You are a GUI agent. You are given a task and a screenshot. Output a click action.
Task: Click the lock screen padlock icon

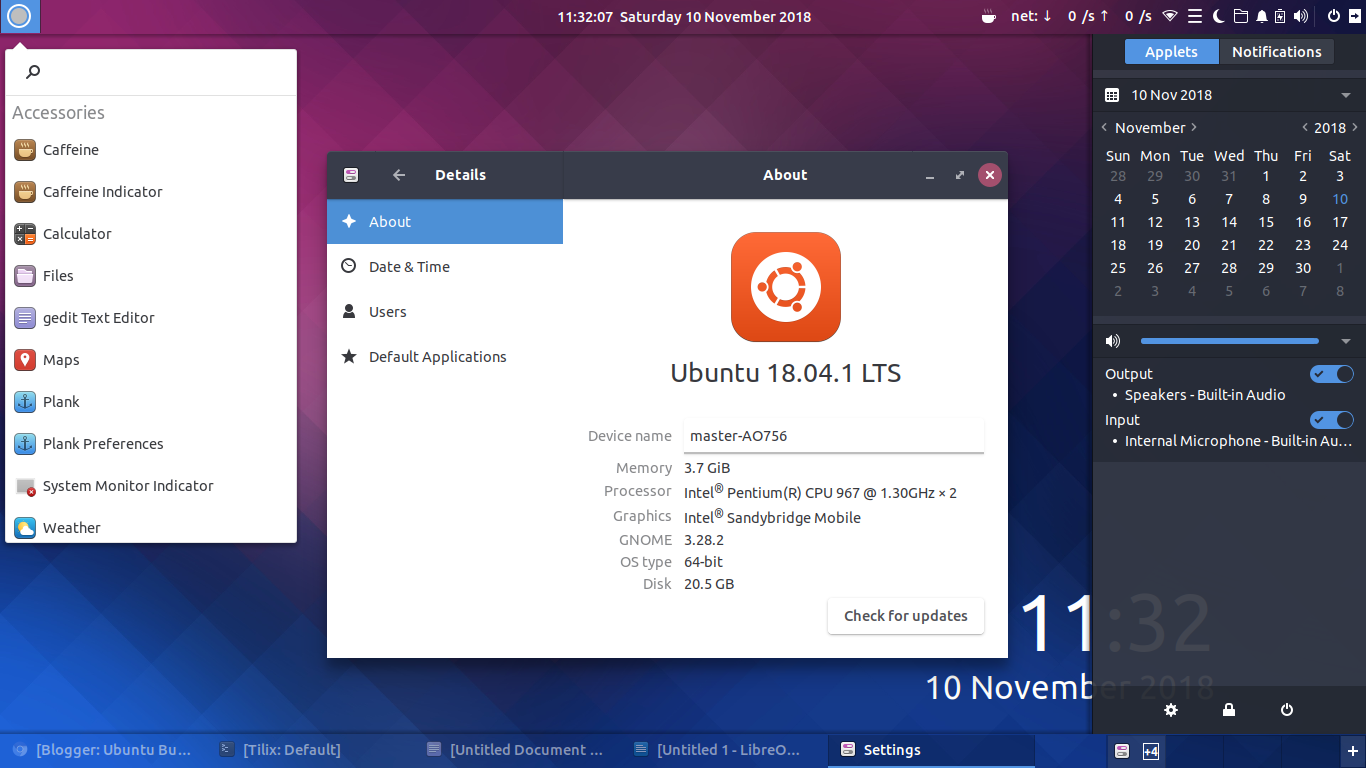tap(1229, 710)
